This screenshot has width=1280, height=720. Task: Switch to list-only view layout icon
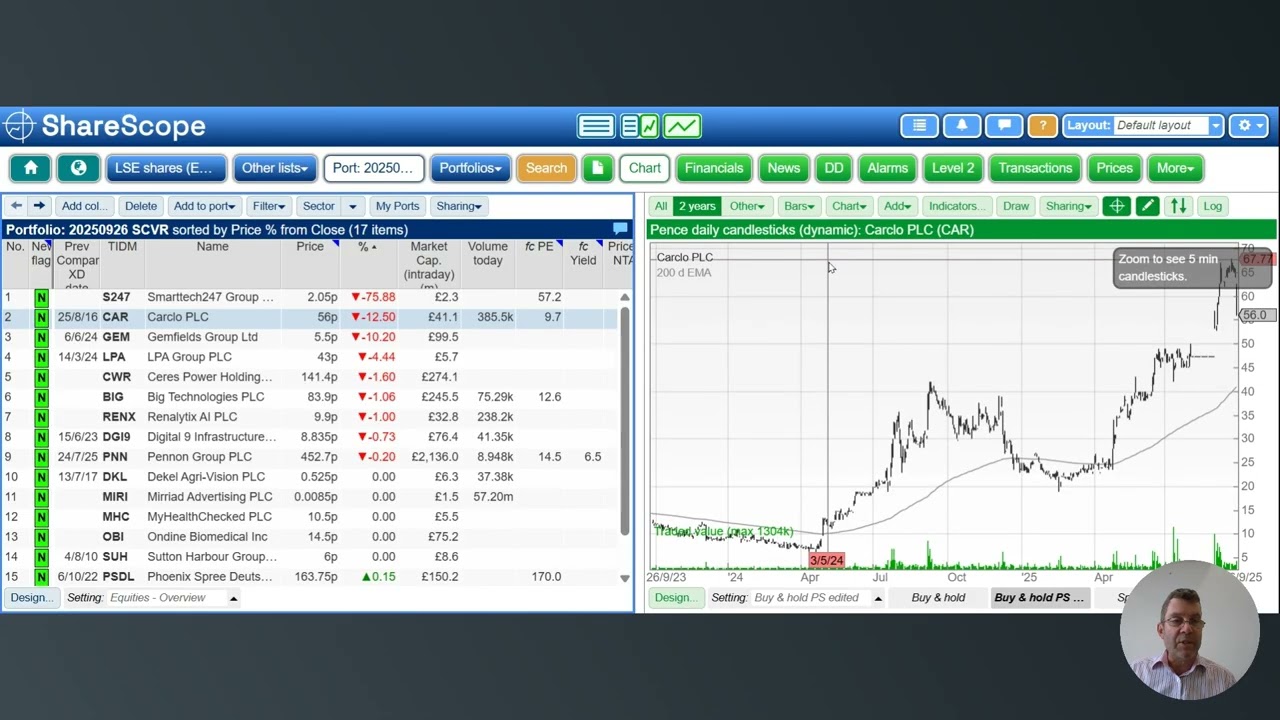[x=596, y=126]
